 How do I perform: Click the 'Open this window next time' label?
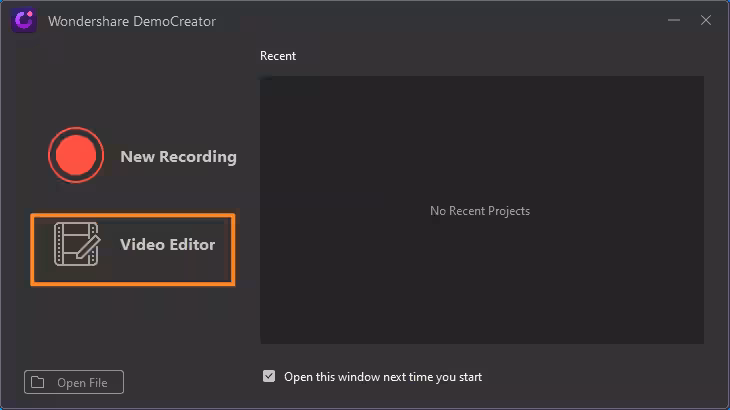[x=383, y=377]
